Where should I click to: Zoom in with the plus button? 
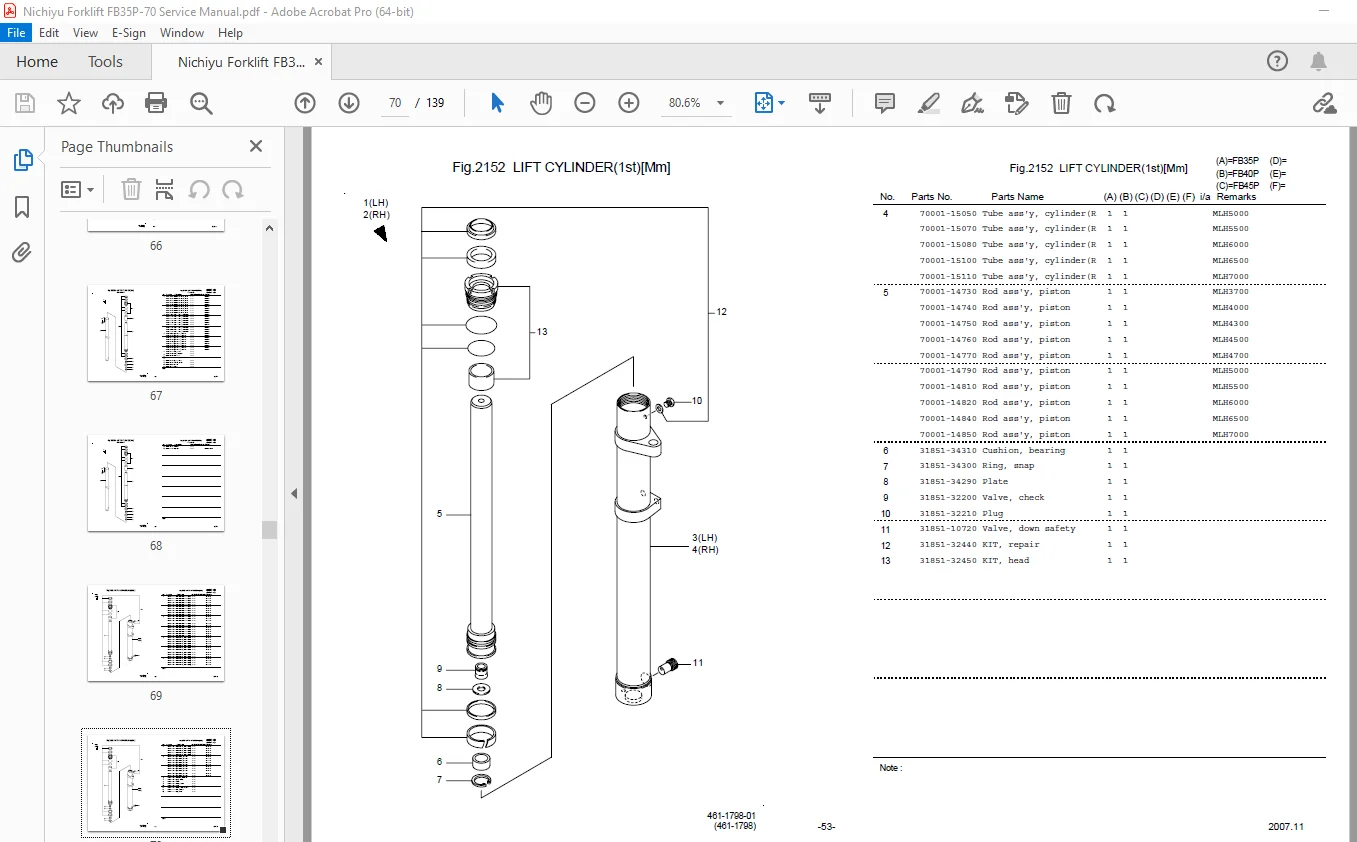pos(629,103)
